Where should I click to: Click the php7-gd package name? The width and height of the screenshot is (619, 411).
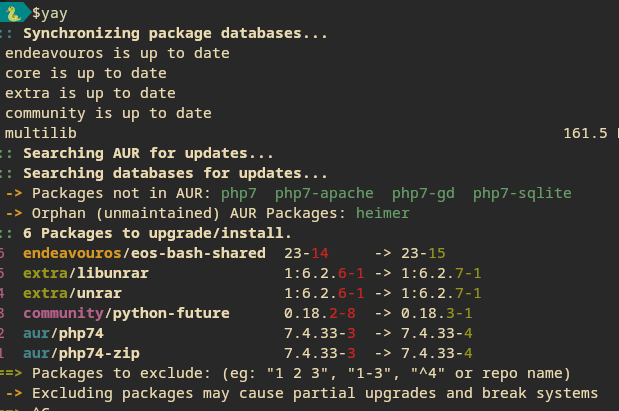[x=423, y=193]
